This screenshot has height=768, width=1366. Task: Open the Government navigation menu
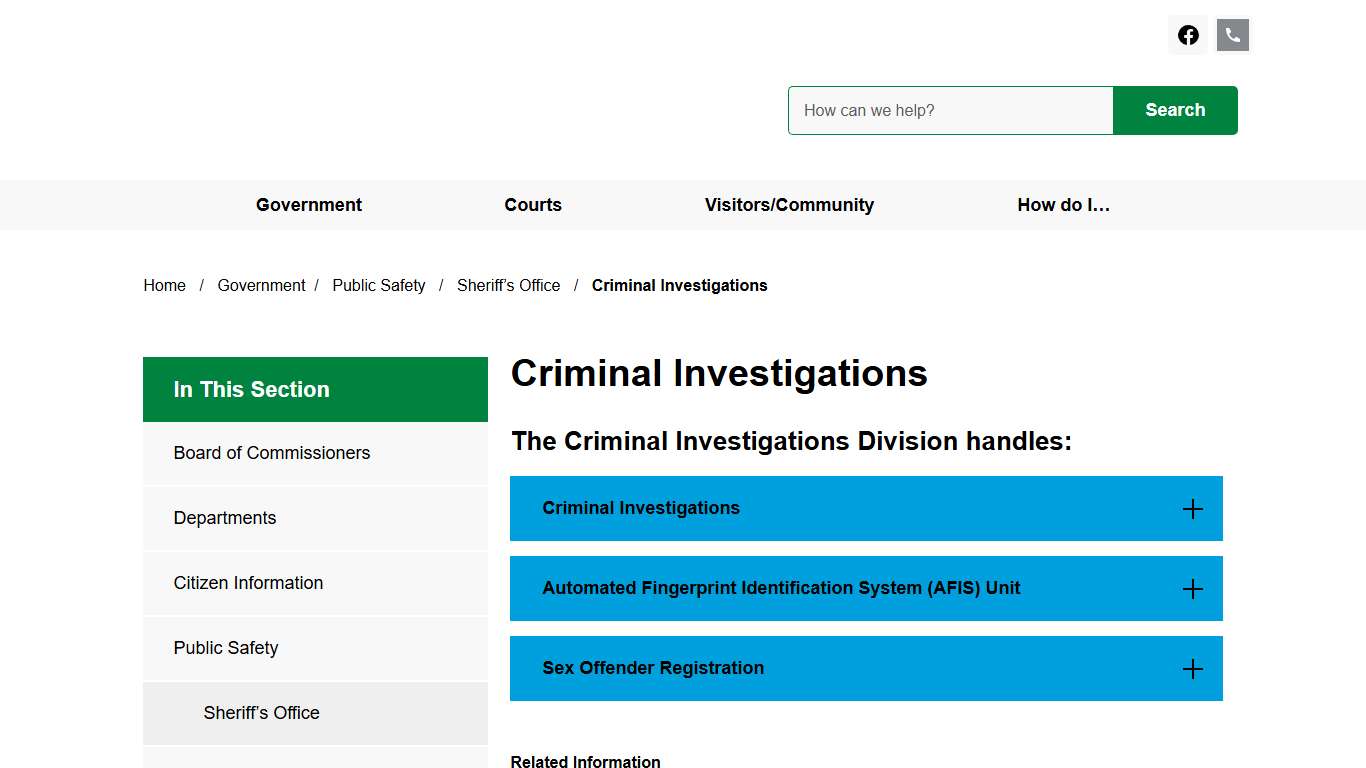point(308,205)
